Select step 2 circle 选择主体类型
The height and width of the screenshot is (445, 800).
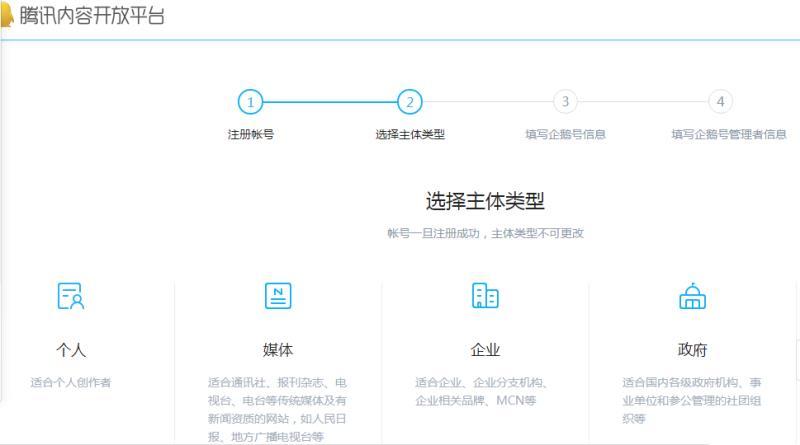click(x=410, y=102)
